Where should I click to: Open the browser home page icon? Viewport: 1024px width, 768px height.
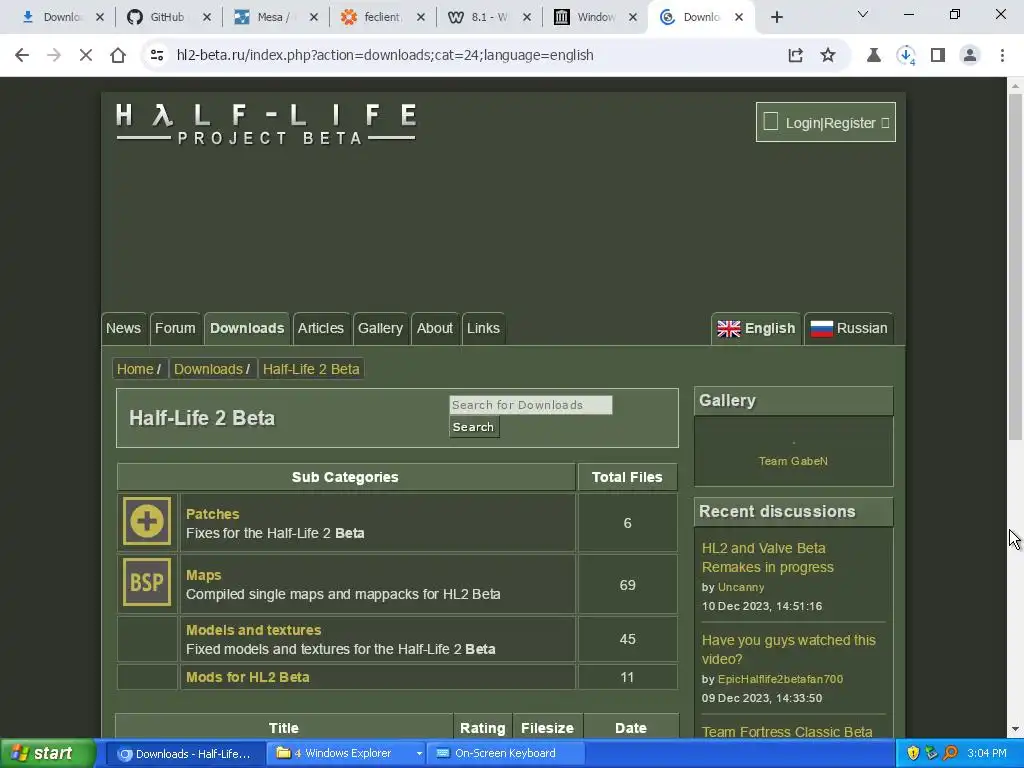(x=118, y=56)
